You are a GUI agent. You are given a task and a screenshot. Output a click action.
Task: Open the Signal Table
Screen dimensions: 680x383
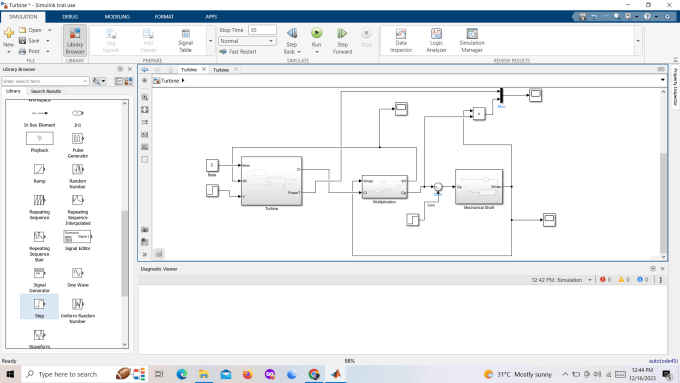pyautogui.click(x=185, y=41)
